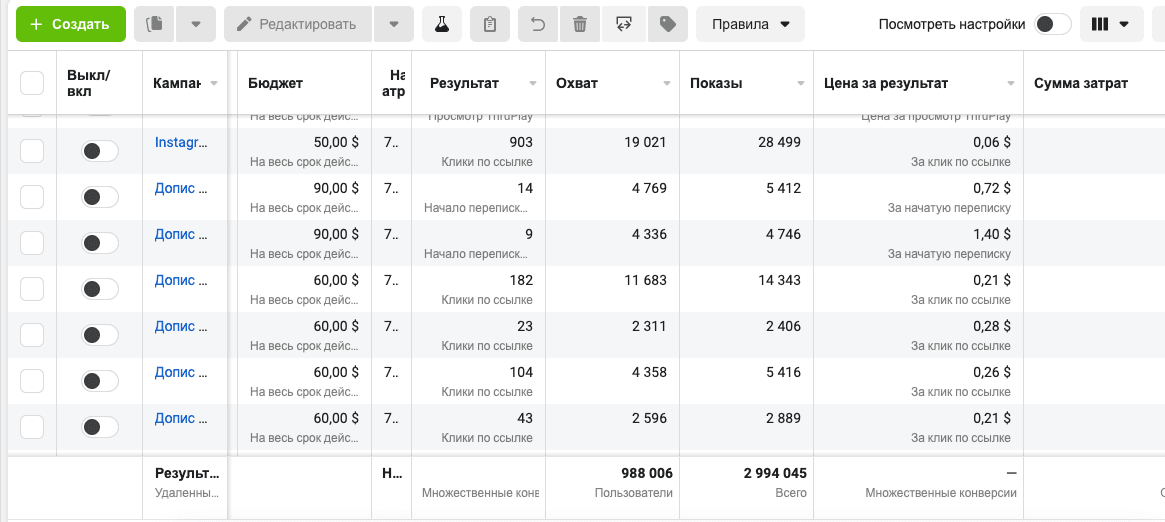Screen dimensions: 1165x522
Task: Select the checkbox in the row with 104 results
Action: coord(32,382)
